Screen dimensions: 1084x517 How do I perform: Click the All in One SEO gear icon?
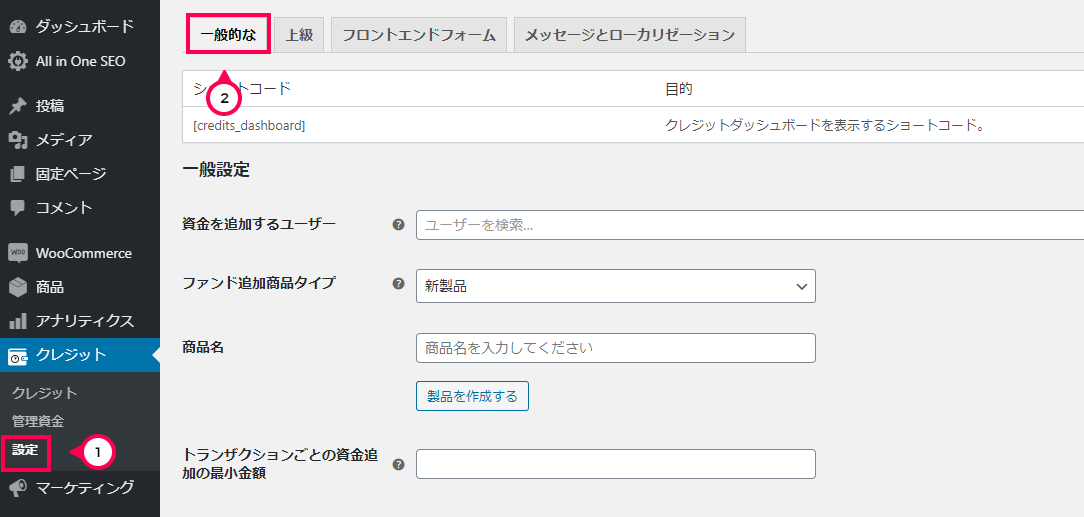[18, 61]
